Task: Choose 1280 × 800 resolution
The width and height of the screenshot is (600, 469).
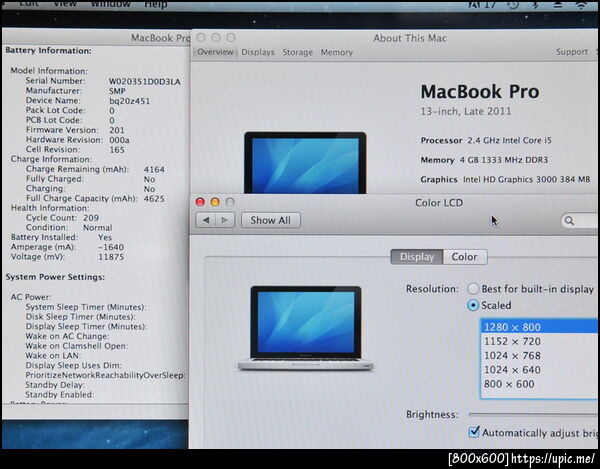Action: tap(539, 327)
